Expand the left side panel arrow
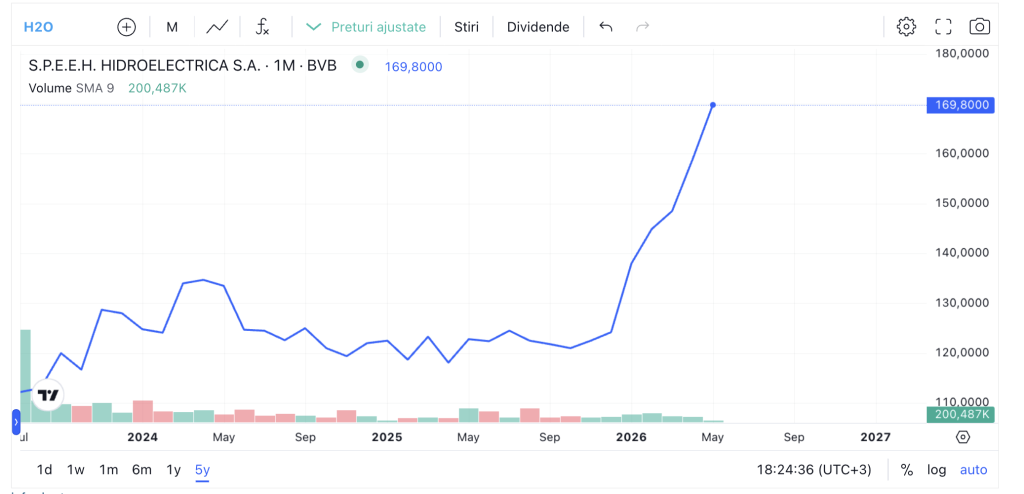This screenshot has height=494, width=1024. (x=16, y=422)
